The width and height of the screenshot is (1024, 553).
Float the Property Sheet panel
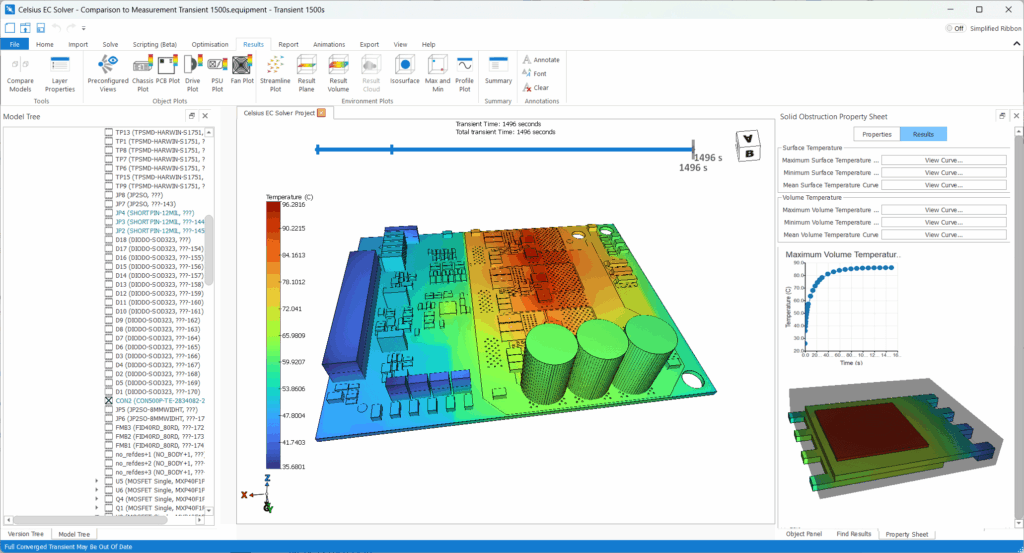coord(1002,116)
